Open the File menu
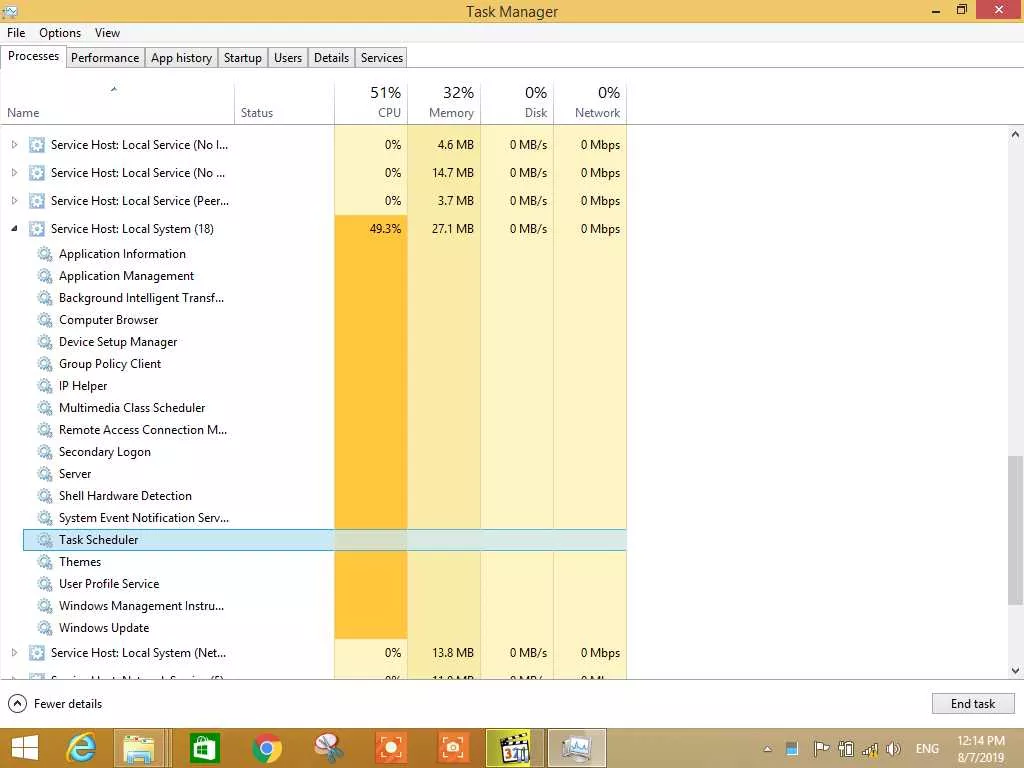Image resolution: width=1024 pixels, height=768 pixels. 16,33
